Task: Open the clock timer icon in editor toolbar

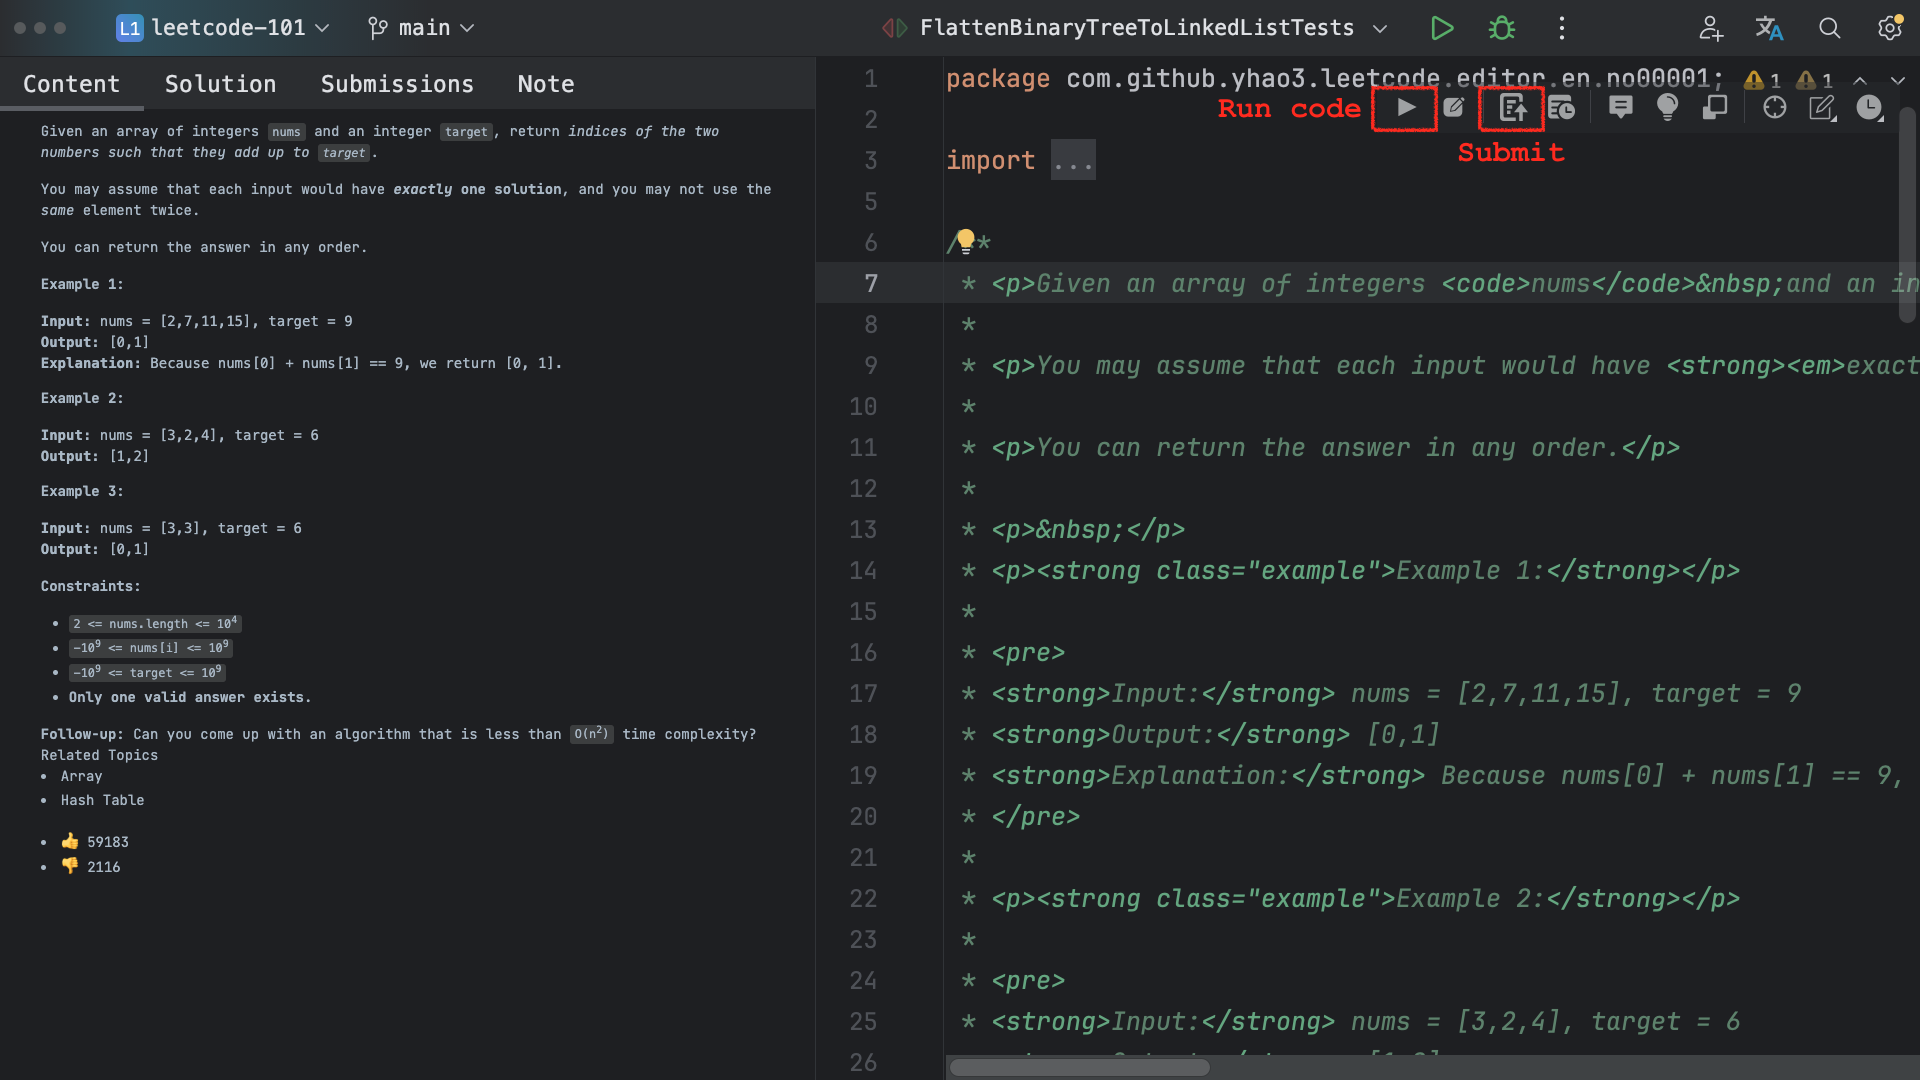Action: click(x=1869, y=108)
